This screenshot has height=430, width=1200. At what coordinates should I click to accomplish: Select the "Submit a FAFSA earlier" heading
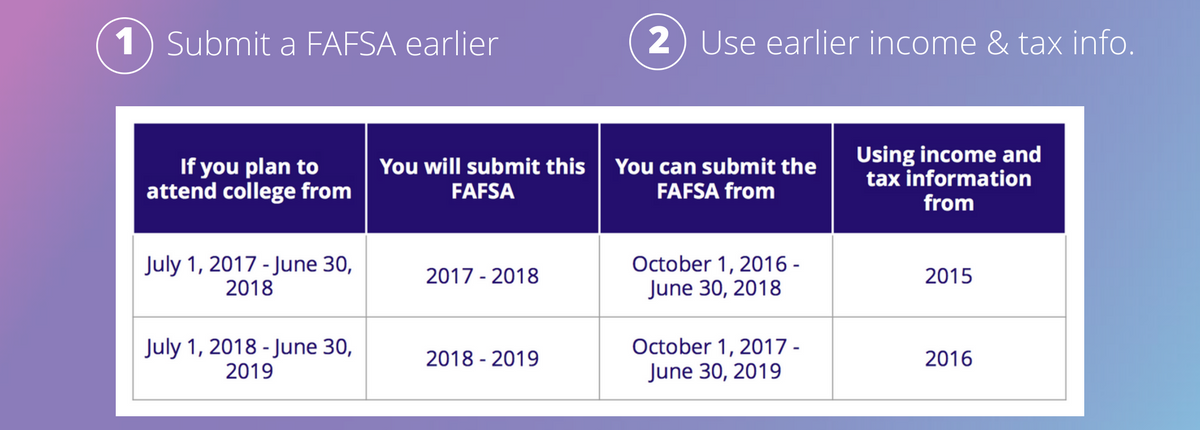click(331, 46)
